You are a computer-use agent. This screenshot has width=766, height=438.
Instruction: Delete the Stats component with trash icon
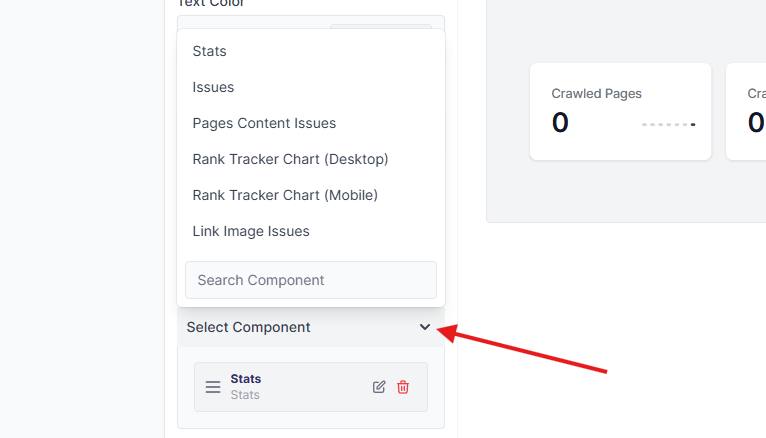pos(403,387)
